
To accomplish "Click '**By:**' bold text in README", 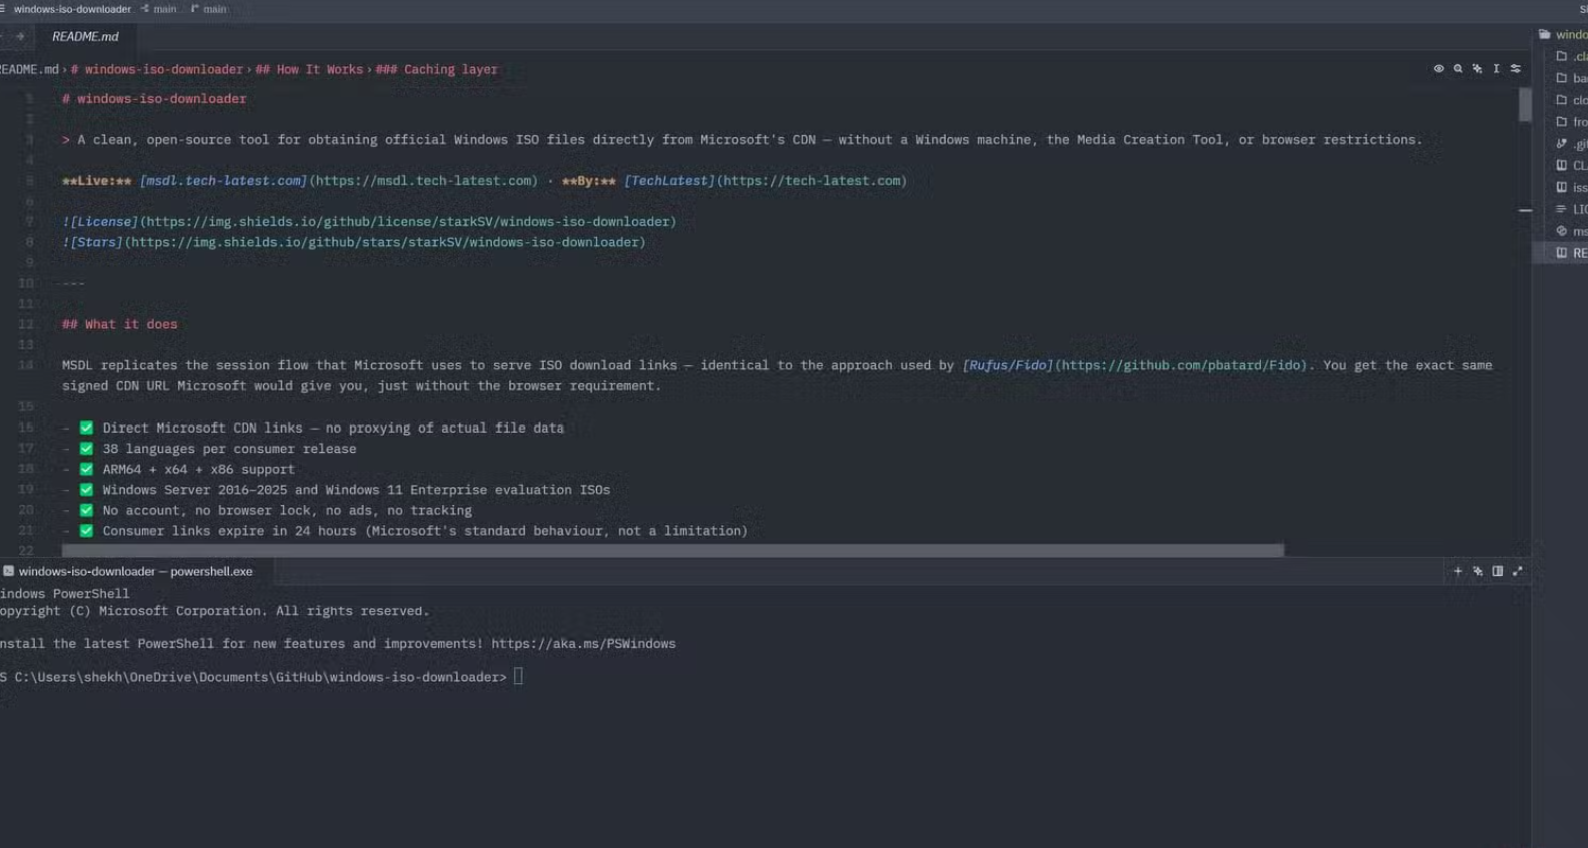I will (589, 181).
